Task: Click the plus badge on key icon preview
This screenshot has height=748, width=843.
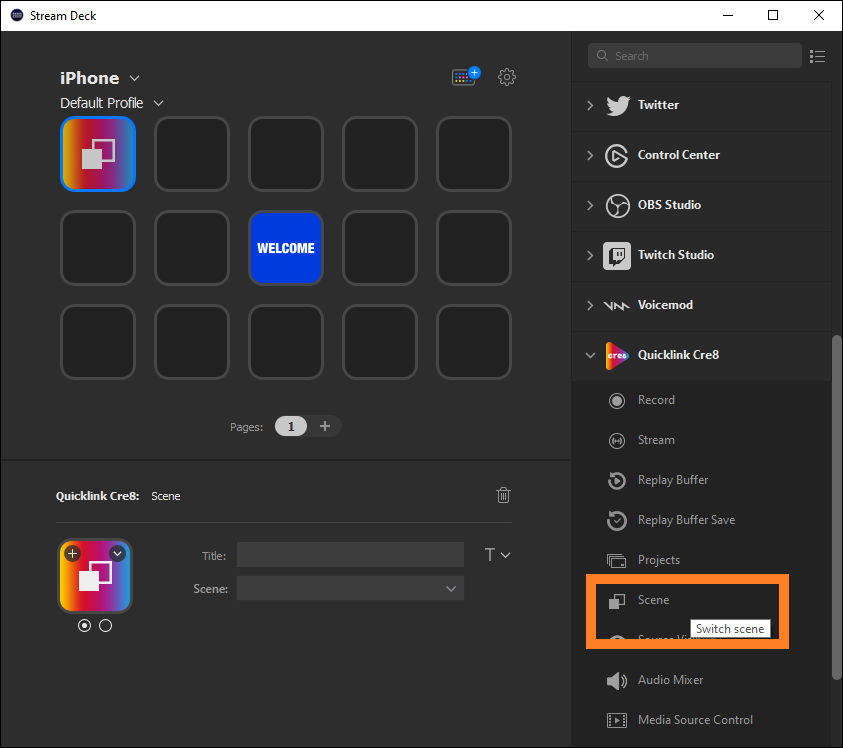Action: coord(73,553)
